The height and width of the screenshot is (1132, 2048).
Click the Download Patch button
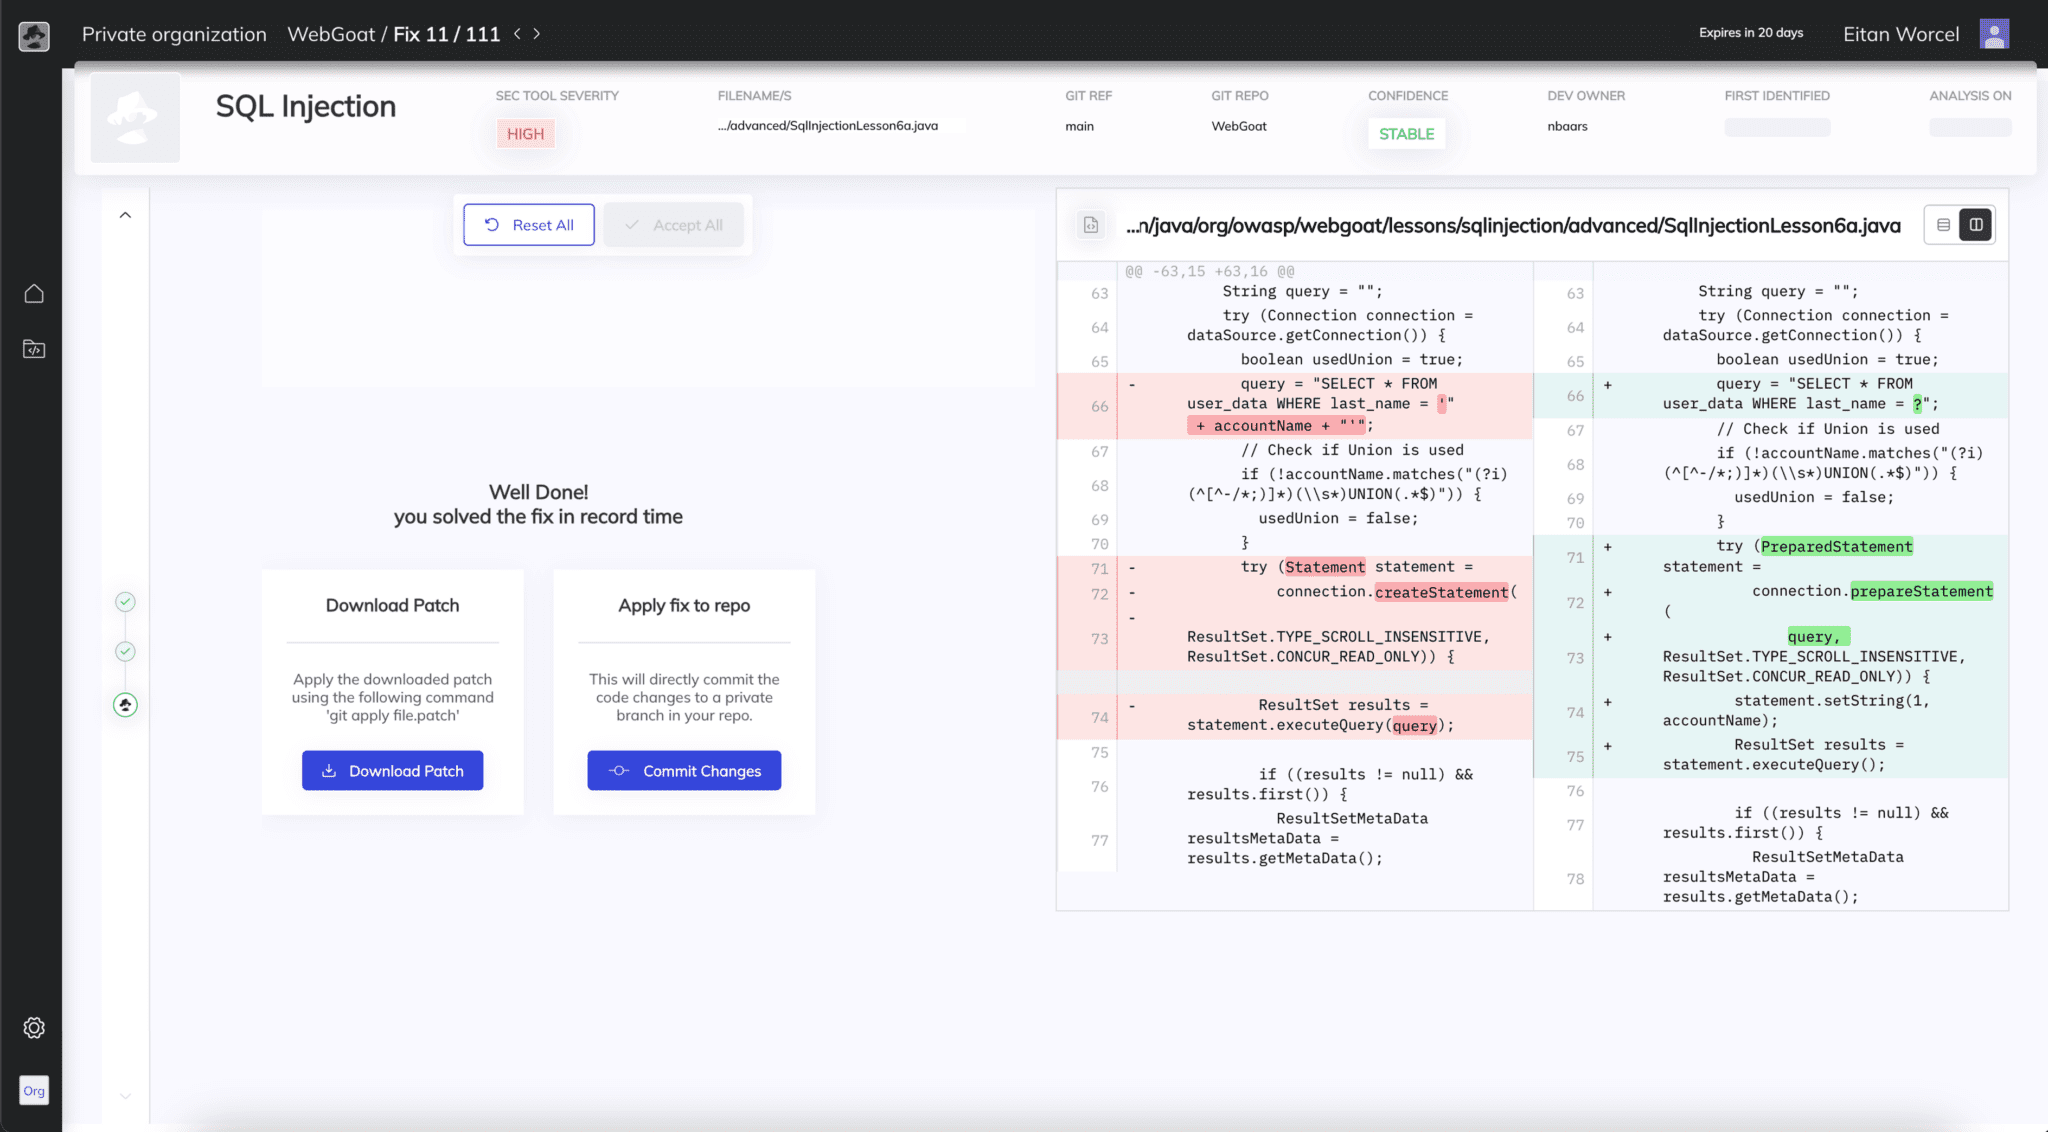392,770
